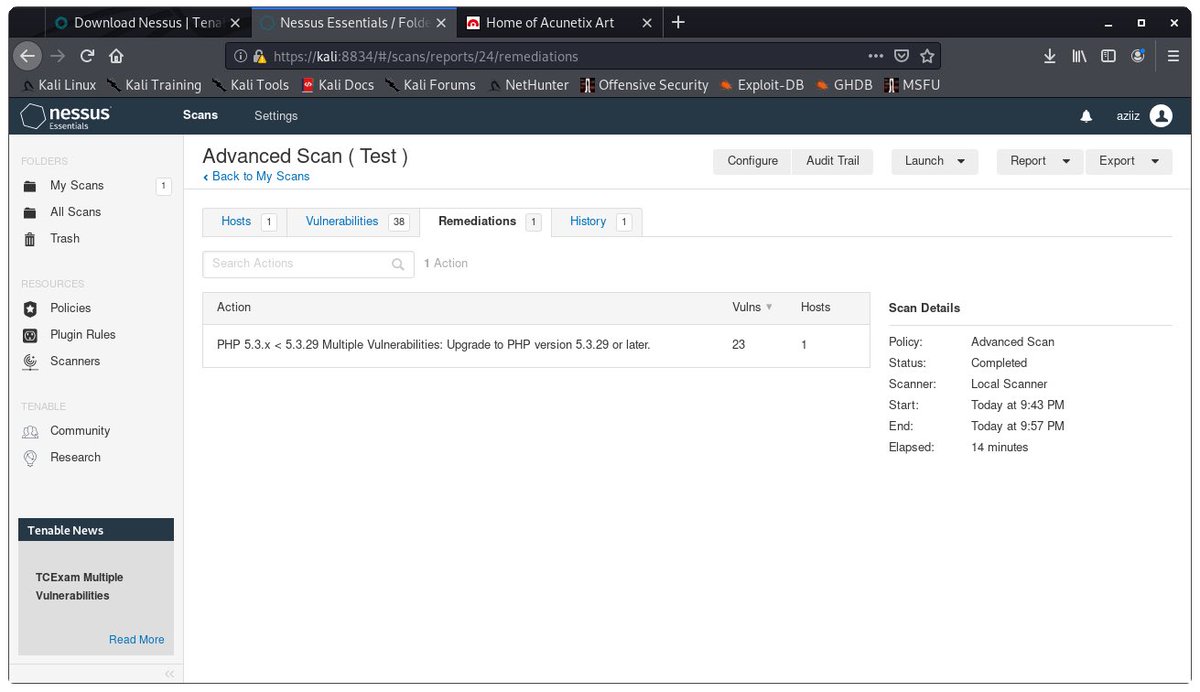Open the notifications bell icon

click(x=1086, y=116)
